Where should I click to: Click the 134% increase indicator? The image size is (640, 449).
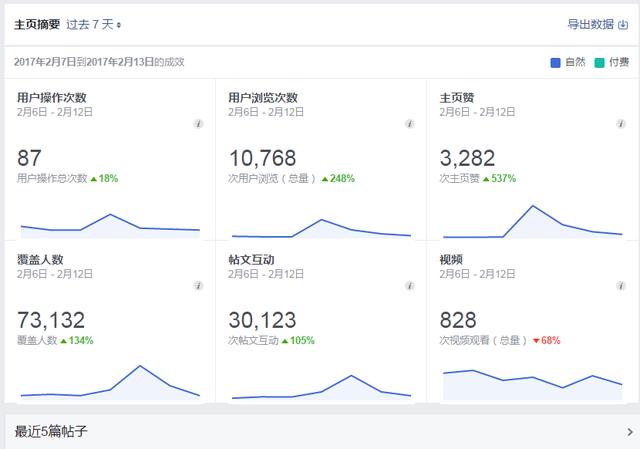tap(77, 340)
